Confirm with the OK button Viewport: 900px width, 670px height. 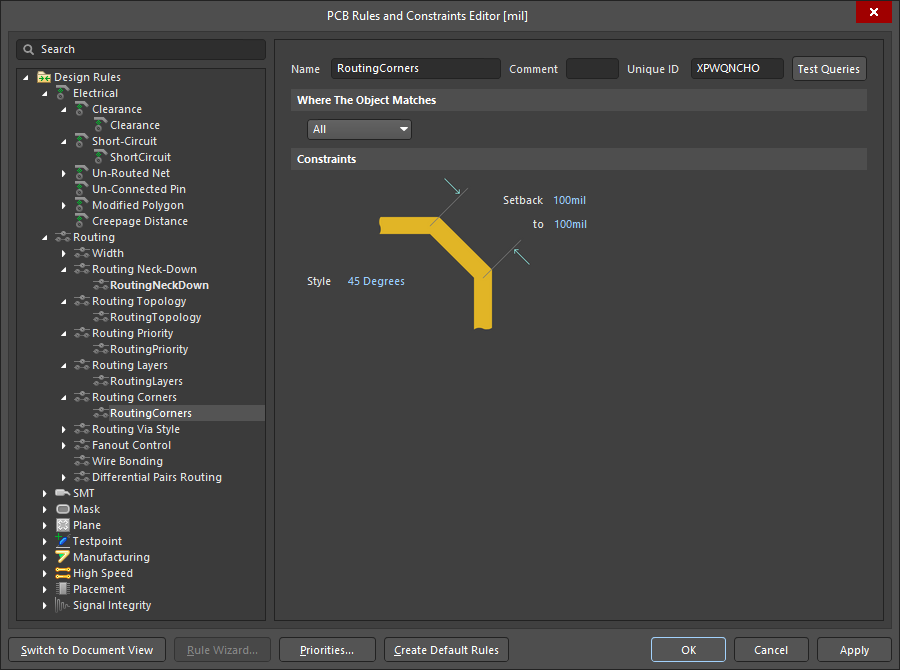click(x=688, y=650)
